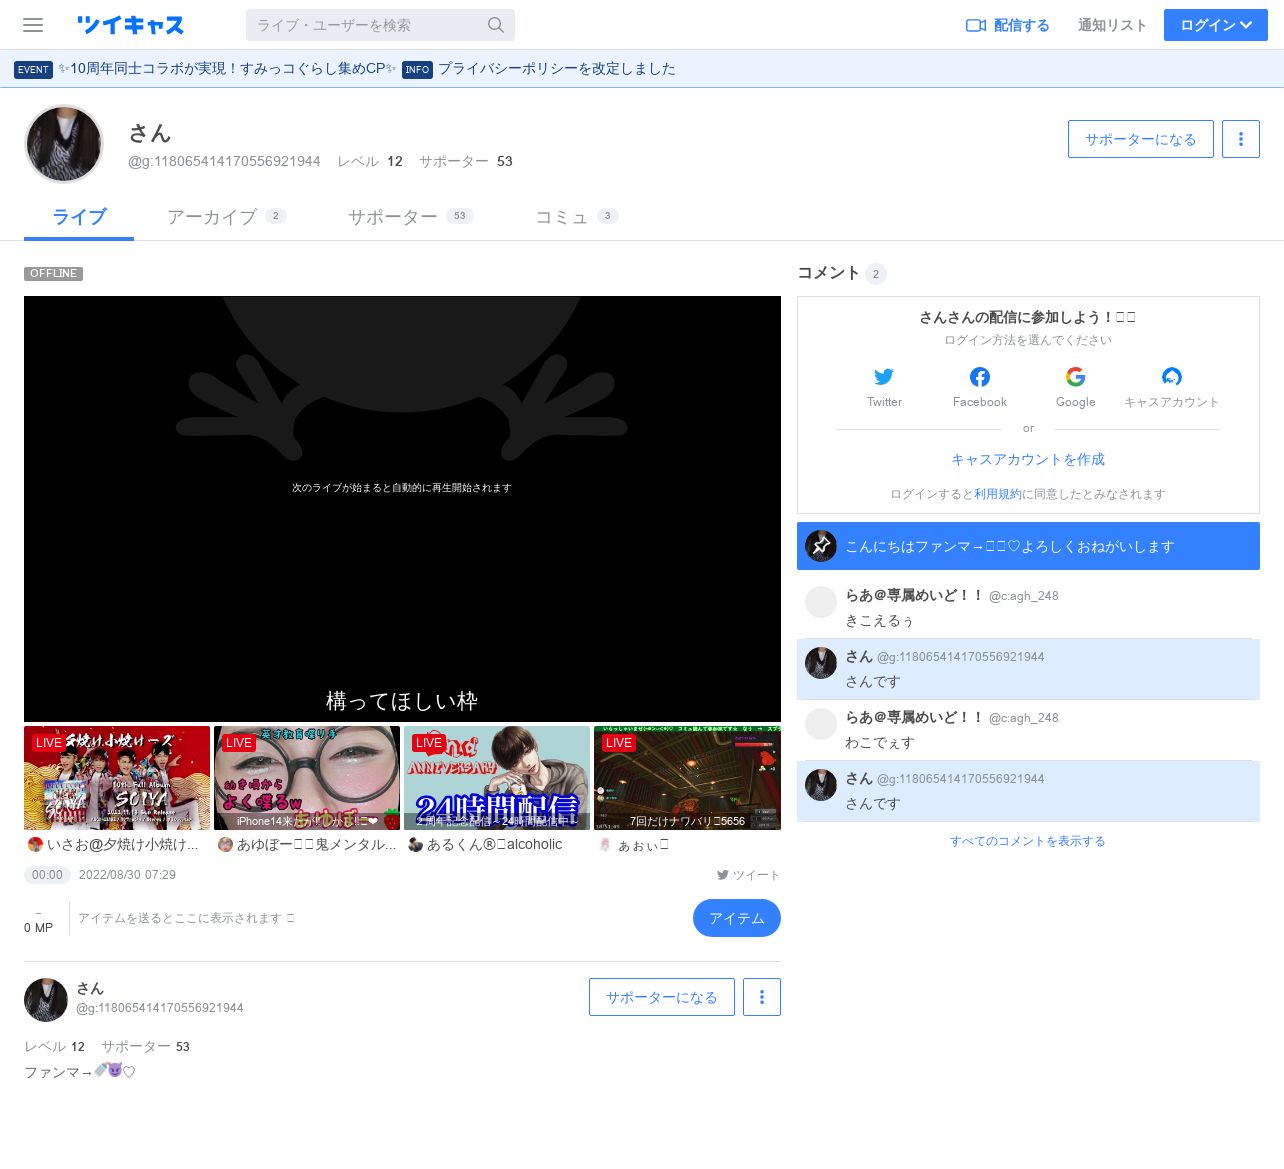This screenshot has height=1169, width=1284.
Task: Open the ログイン dropdown button
Action: 1215,25
